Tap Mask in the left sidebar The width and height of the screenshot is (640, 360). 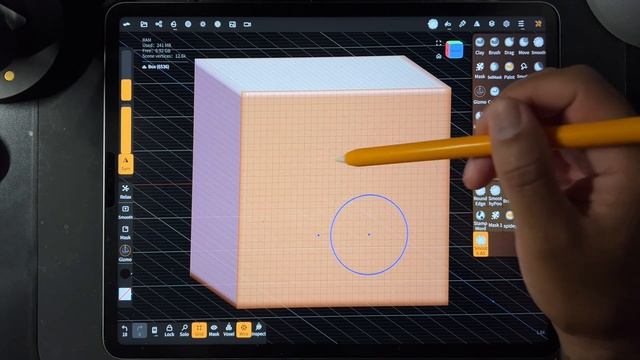click(125, 232)
